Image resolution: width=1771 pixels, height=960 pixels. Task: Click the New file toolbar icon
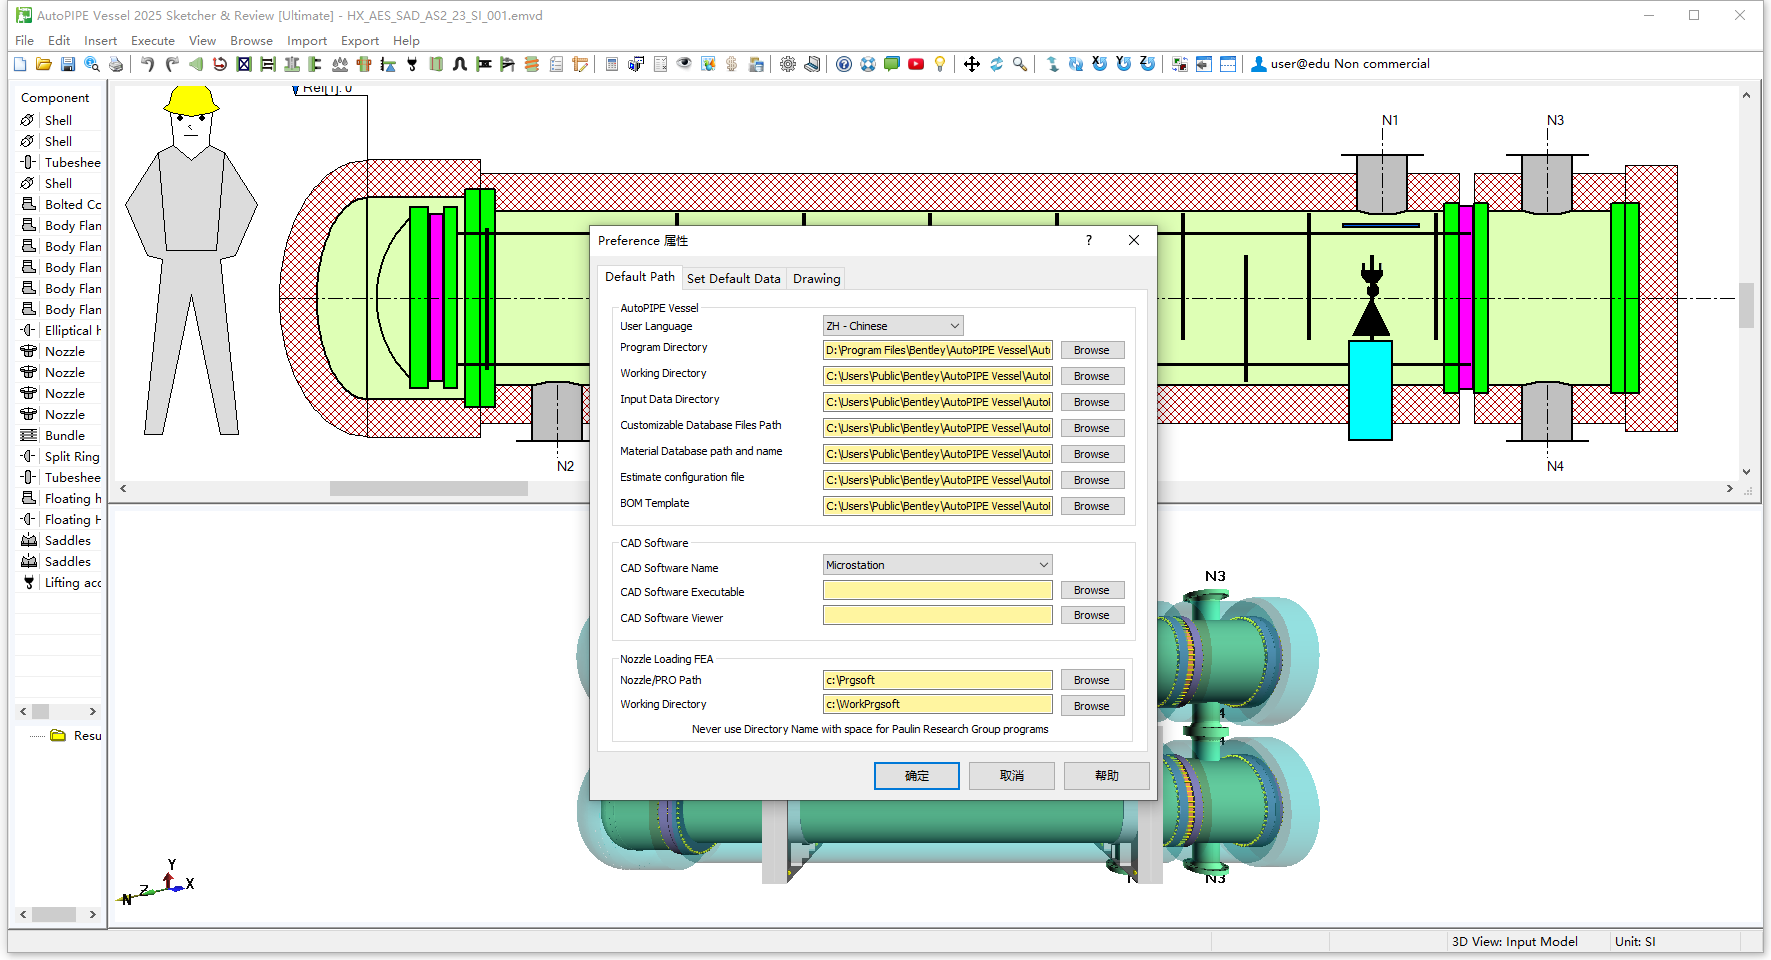coord(20,64)
